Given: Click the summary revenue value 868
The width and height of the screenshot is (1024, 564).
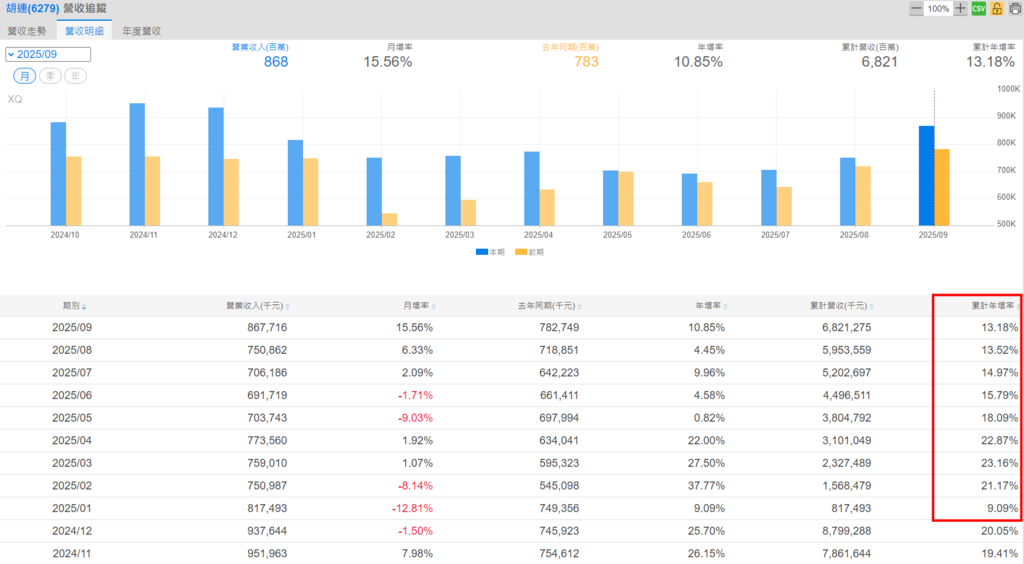Looking at the screenshot, I should [x=276, y=62].
